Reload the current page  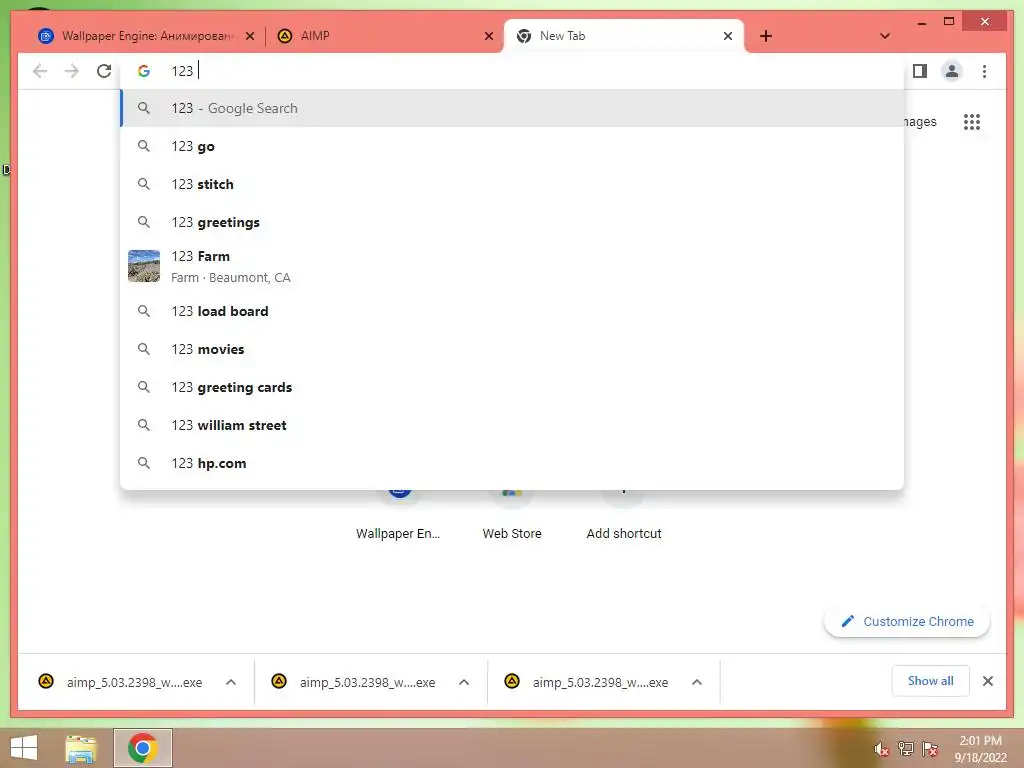click(104, 71)
